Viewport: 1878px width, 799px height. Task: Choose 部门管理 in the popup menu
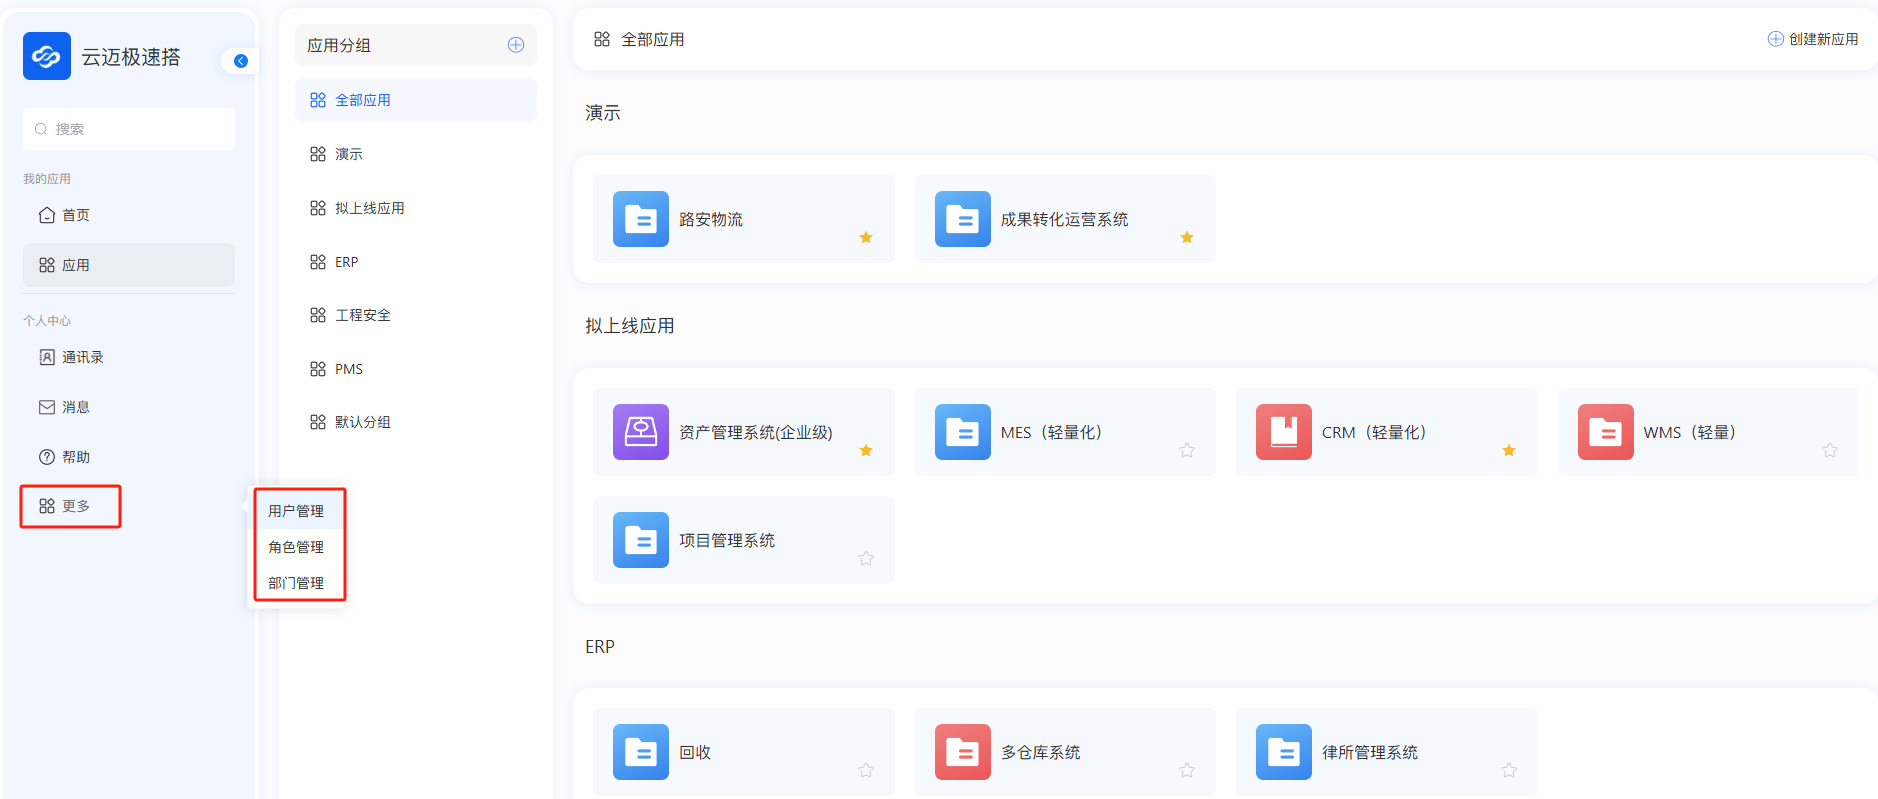296,583
